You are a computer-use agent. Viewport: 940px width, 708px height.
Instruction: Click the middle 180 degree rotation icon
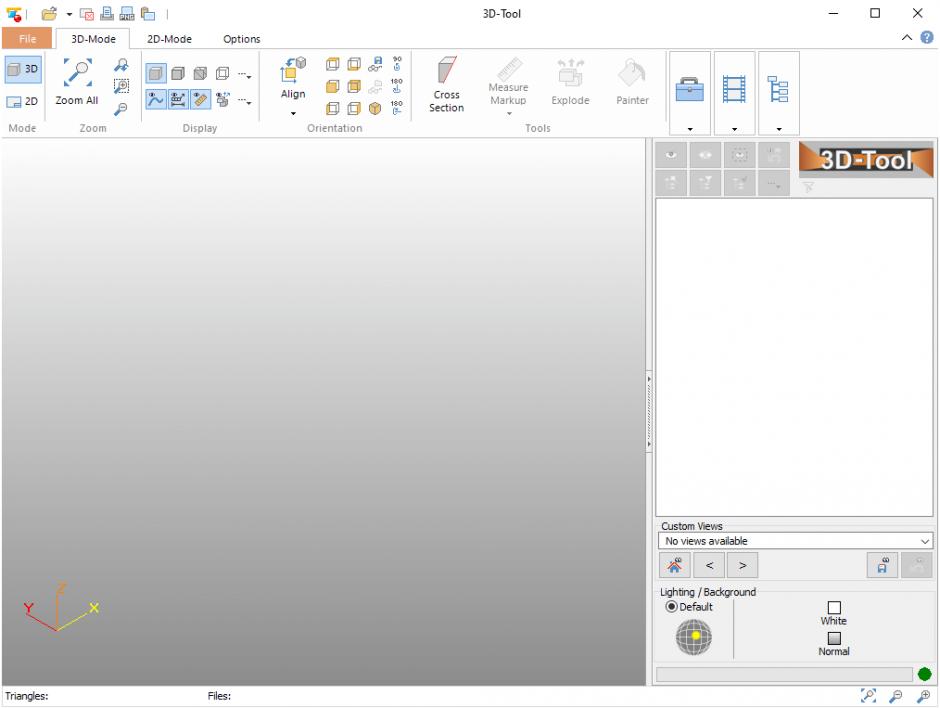[397, 86]
